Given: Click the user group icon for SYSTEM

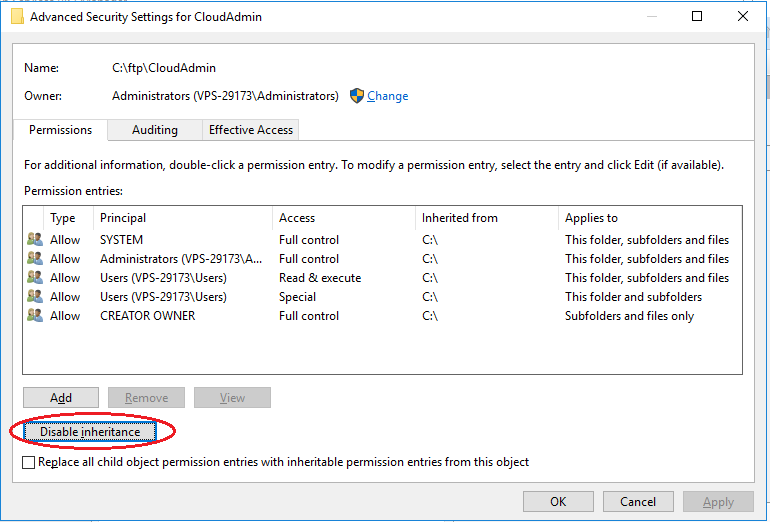Looking at the screenshot, I should pyautogui.click(x=35, y=240).
